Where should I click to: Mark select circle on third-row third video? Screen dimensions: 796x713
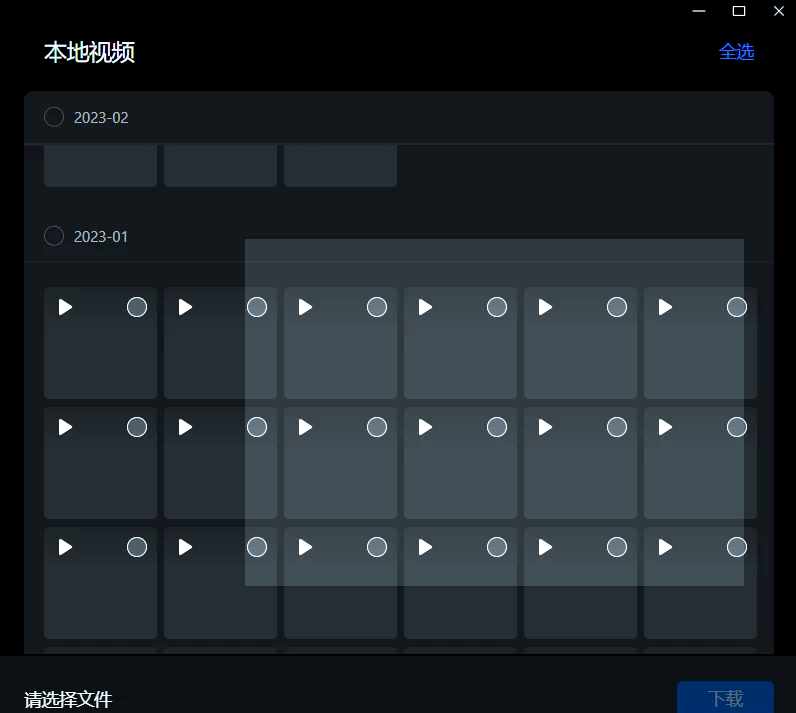tap(377, 547)
